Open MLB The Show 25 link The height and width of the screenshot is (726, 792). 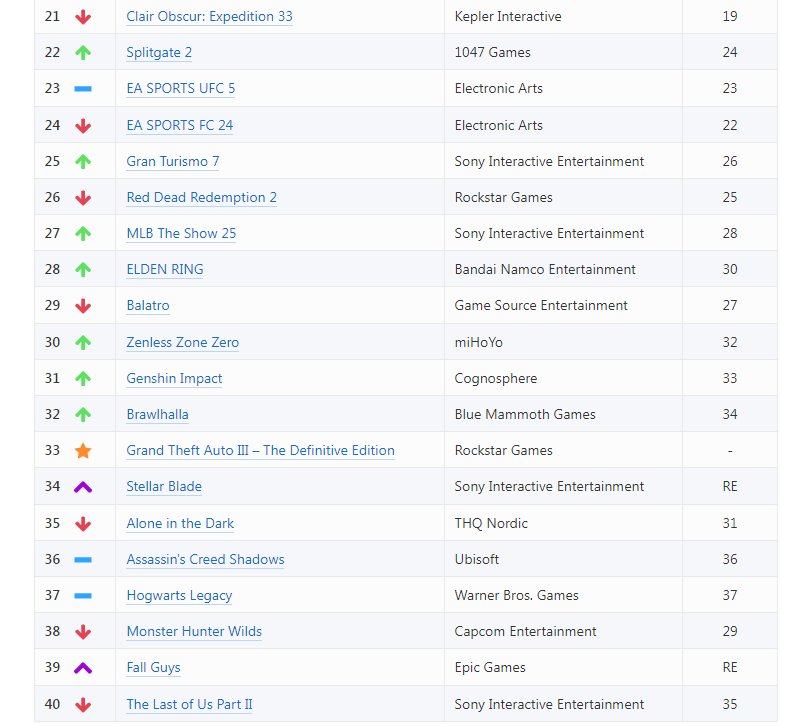pyautogui.click(x=181, y=233)
